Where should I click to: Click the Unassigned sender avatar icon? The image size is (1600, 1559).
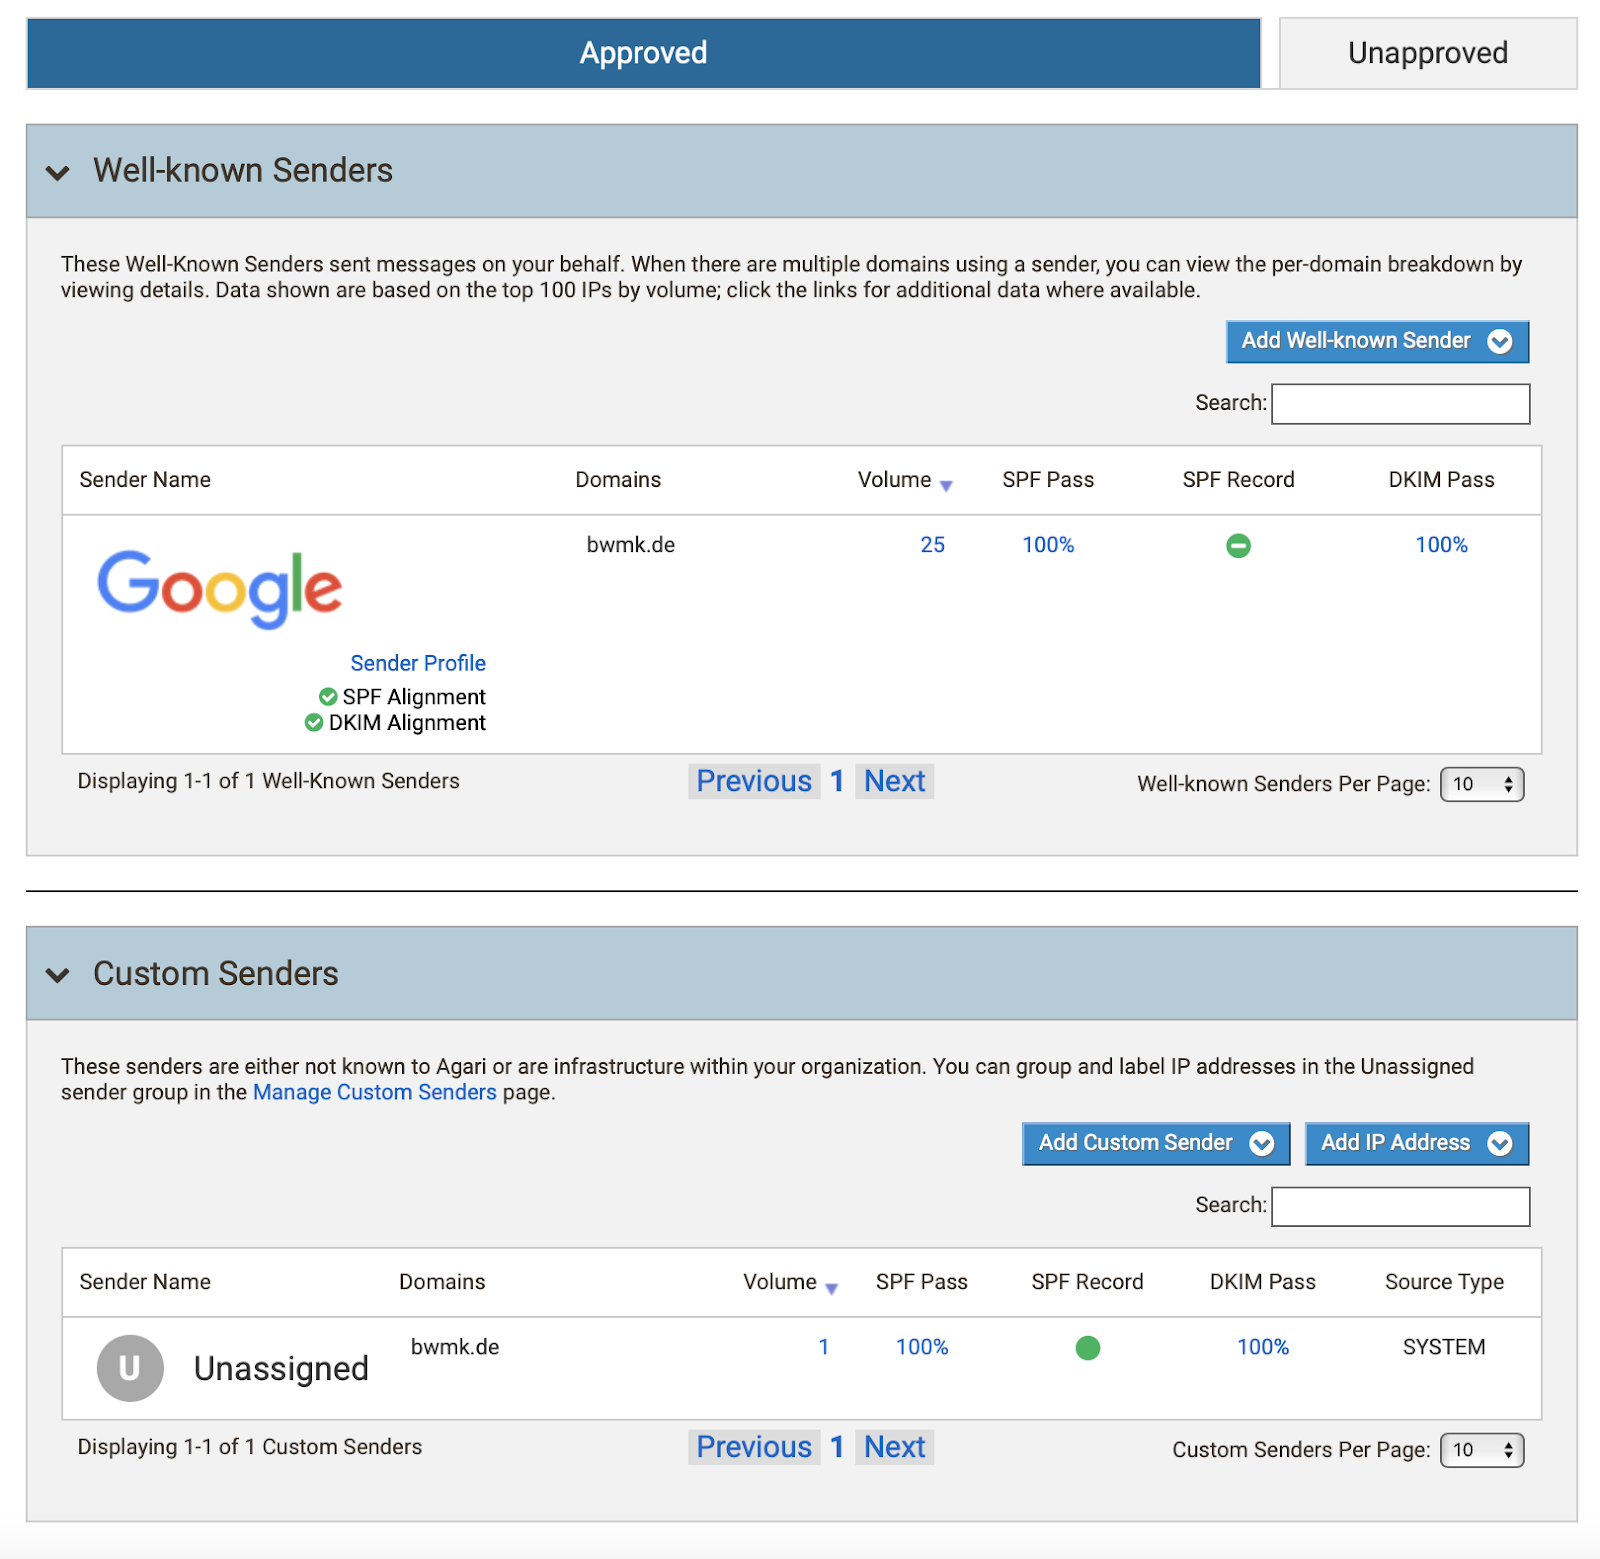[x=130, y=1367]
